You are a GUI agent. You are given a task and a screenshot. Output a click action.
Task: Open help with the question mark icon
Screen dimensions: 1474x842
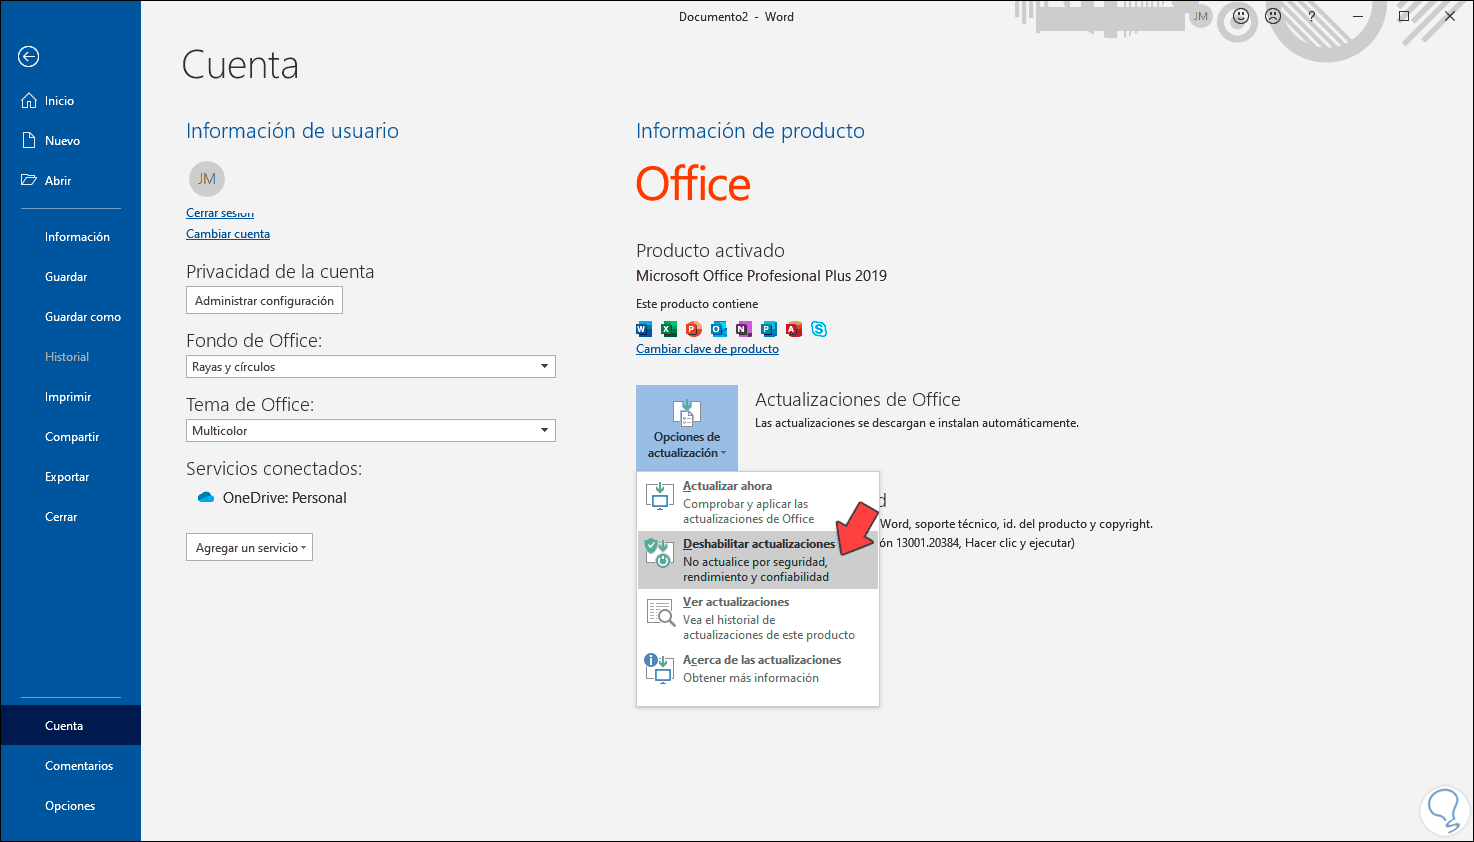pyautogui.click(x=1312, y=16)
